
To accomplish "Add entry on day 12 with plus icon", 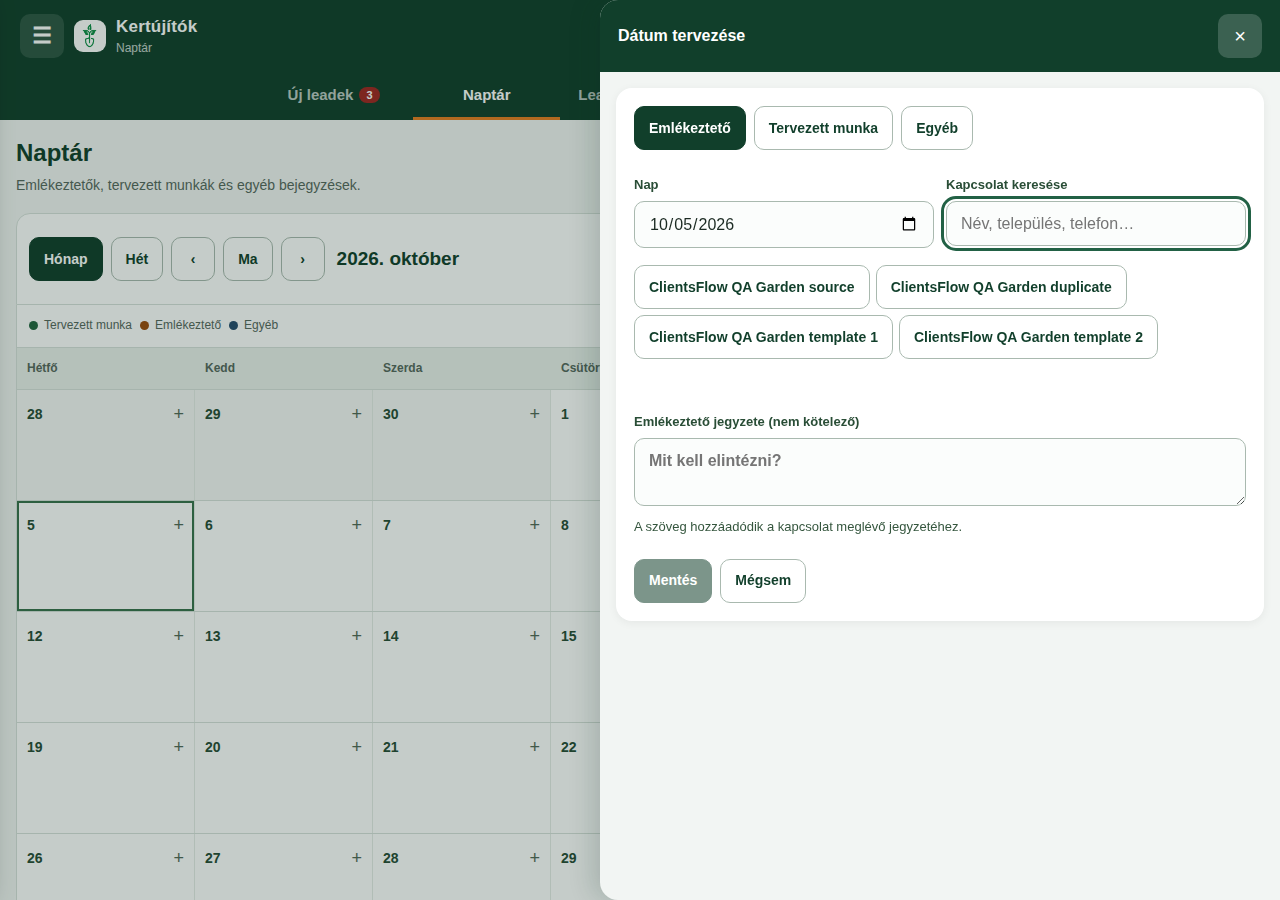I will tap(179, 635).
